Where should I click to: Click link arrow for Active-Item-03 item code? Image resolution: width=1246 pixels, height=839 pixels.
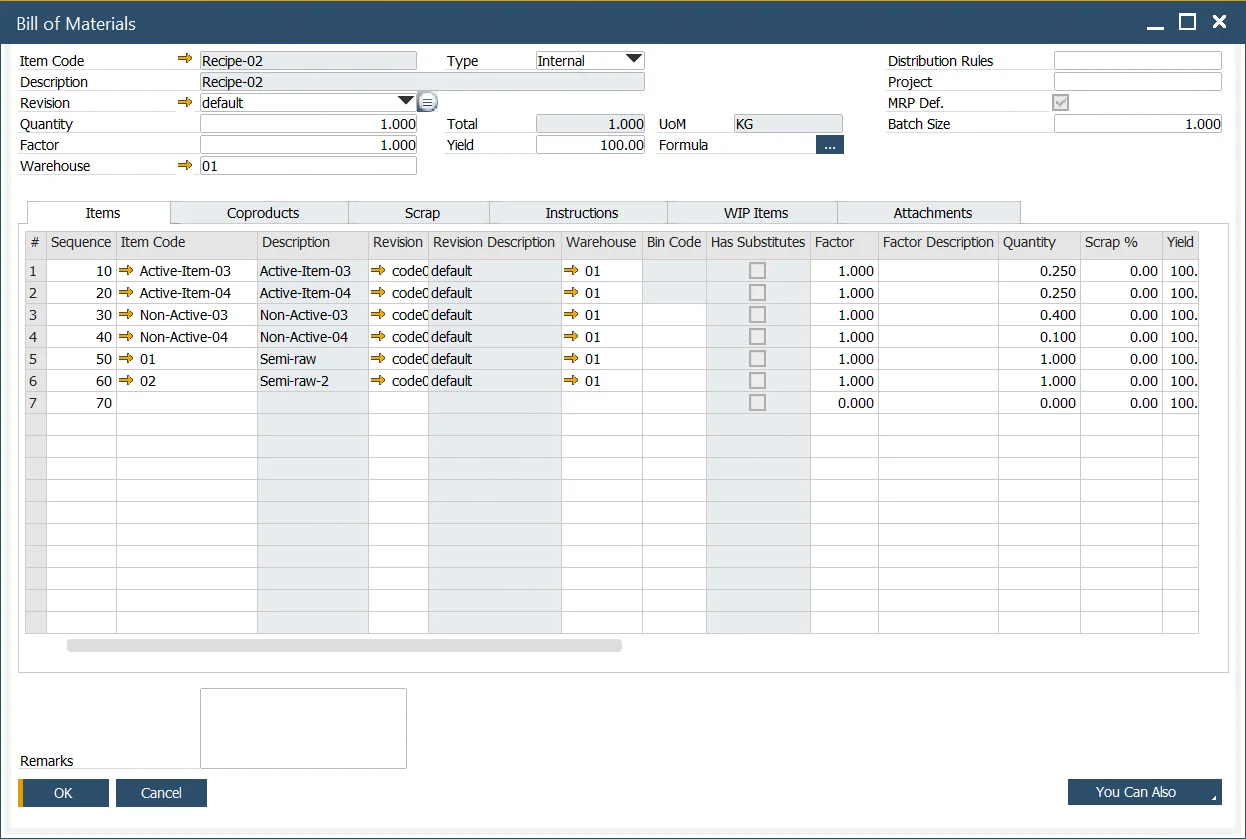pyautogui.click(x=127, y=271)
